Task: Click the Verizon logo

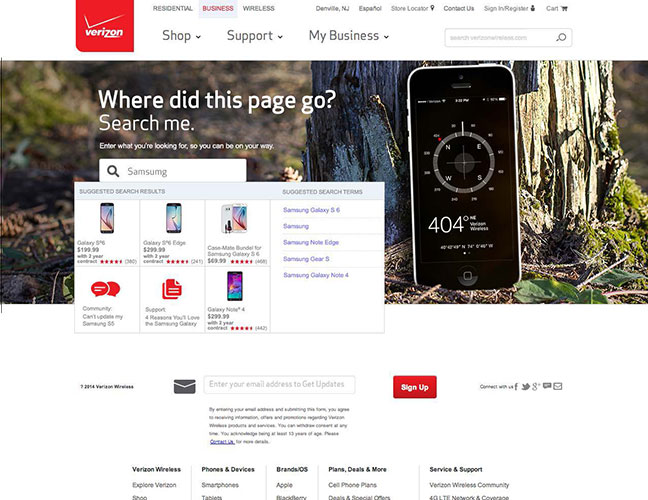Action: (x=105, y=26)
